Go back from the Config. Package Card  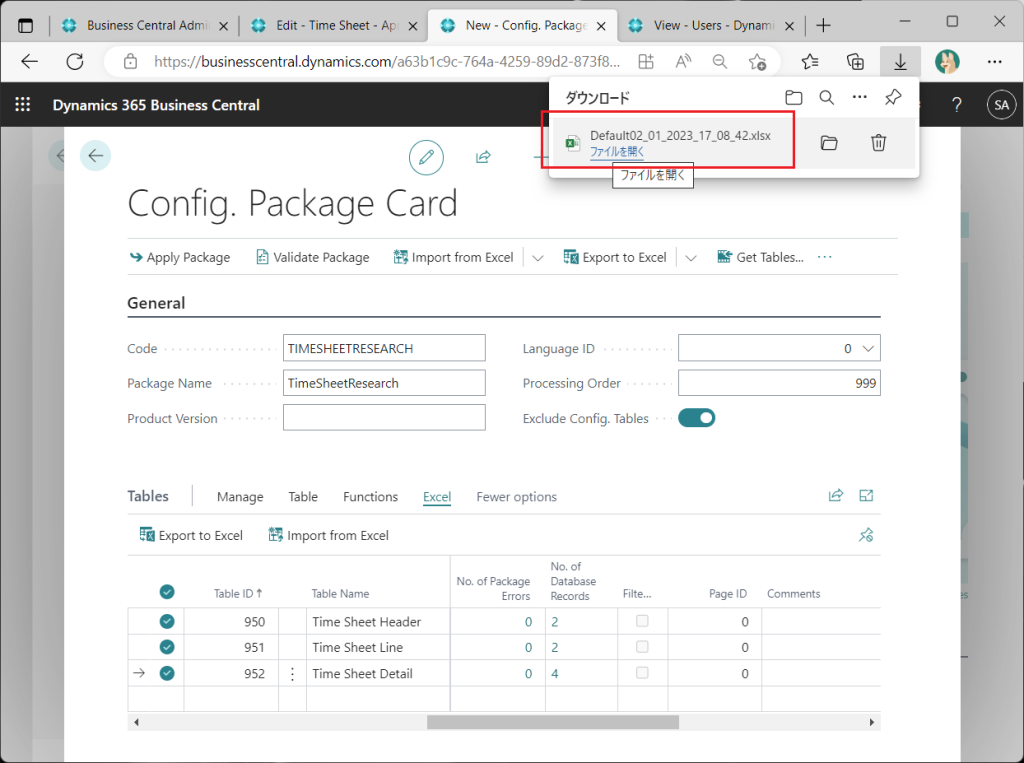pos(95,155)
